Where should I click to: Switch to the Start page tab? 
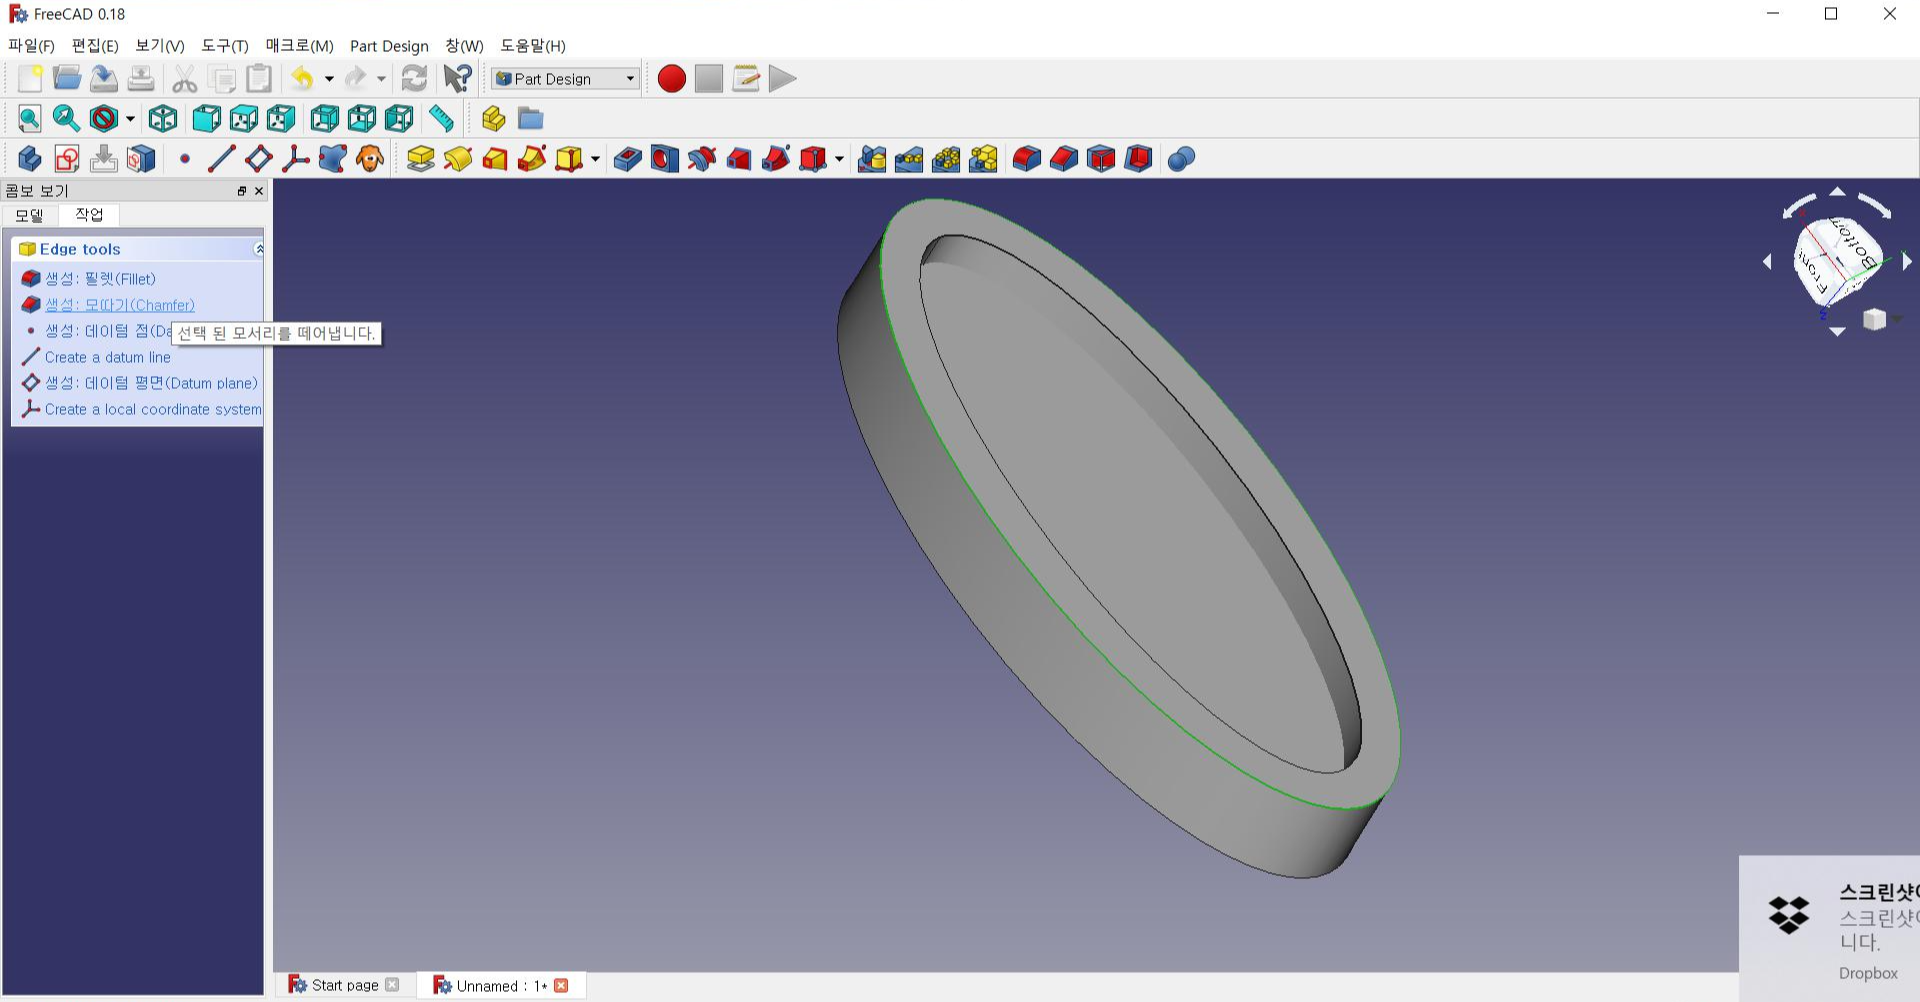click(x=344, y=985)
